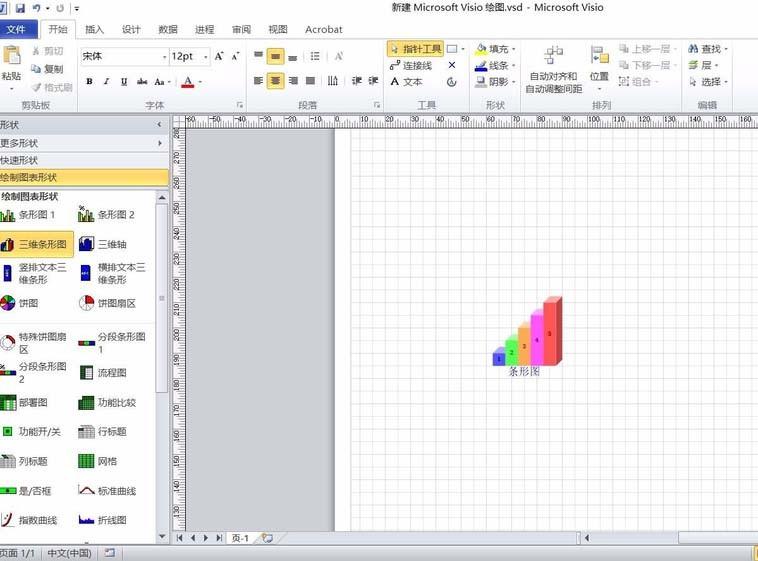Switch to the 视图 ribbon tab
The height and width of the screenshot is (561, 758).
click(x=278, y=30)
